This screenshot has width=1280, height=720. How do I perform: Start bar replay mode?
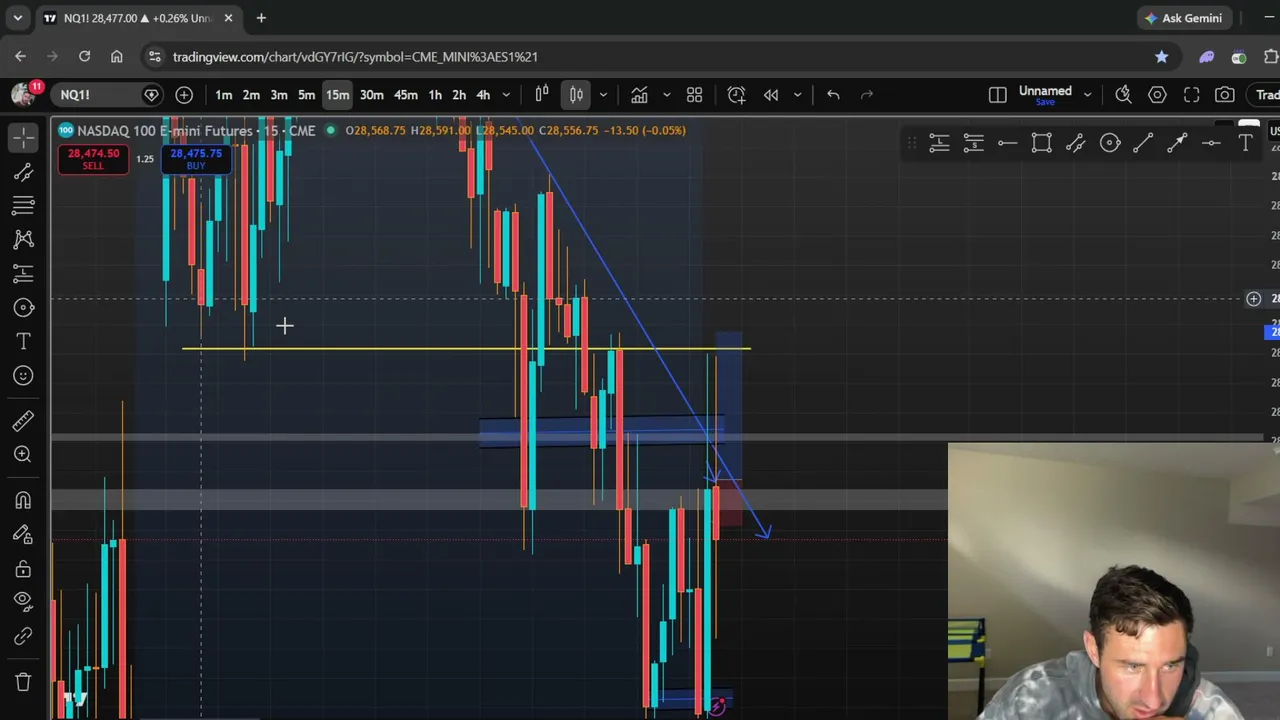point(771,95)
